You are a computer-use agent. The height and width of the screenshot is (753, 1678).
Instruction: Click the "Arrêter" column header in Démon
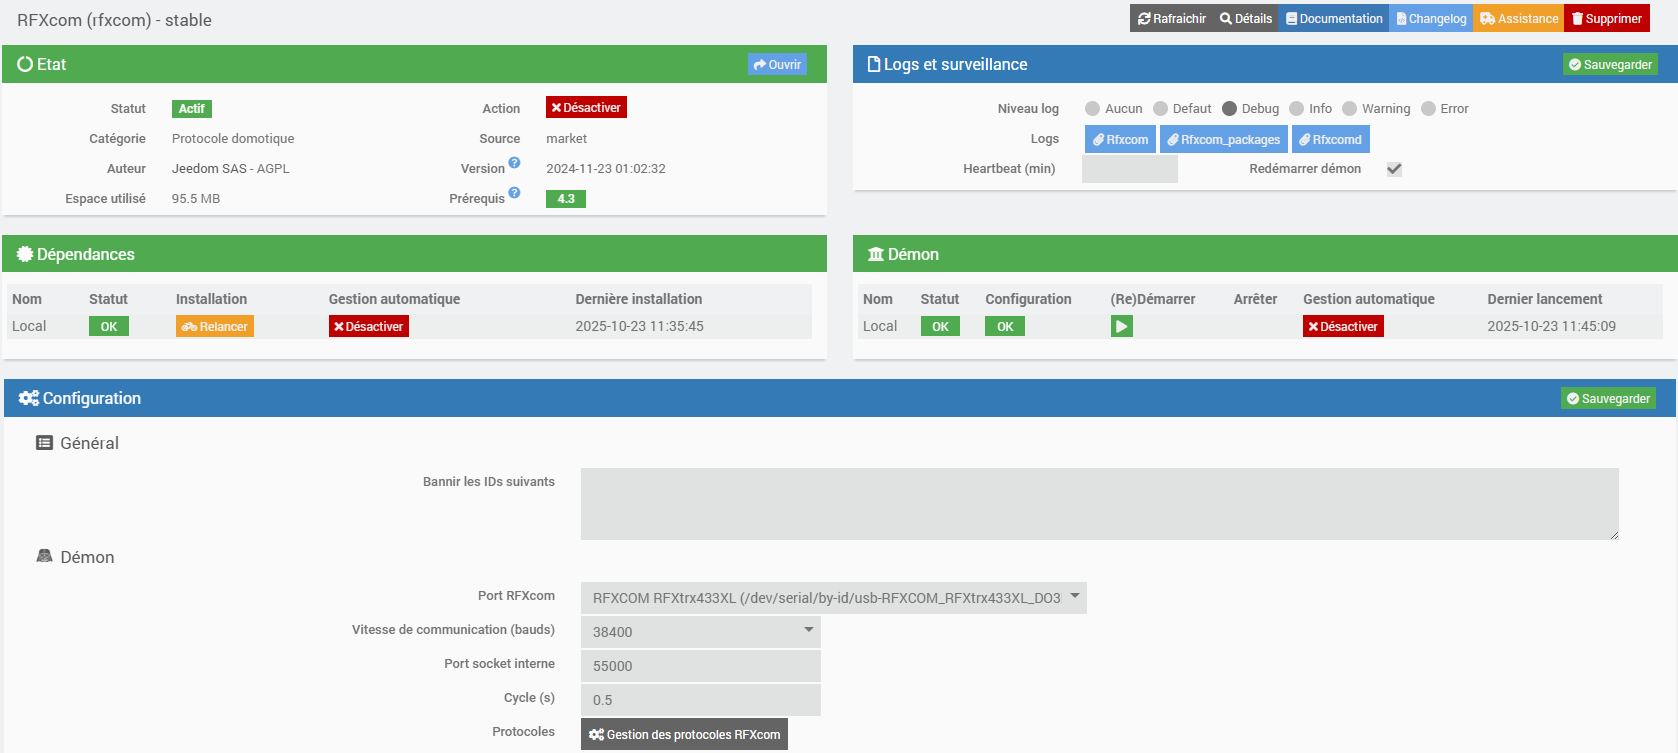1256,299
